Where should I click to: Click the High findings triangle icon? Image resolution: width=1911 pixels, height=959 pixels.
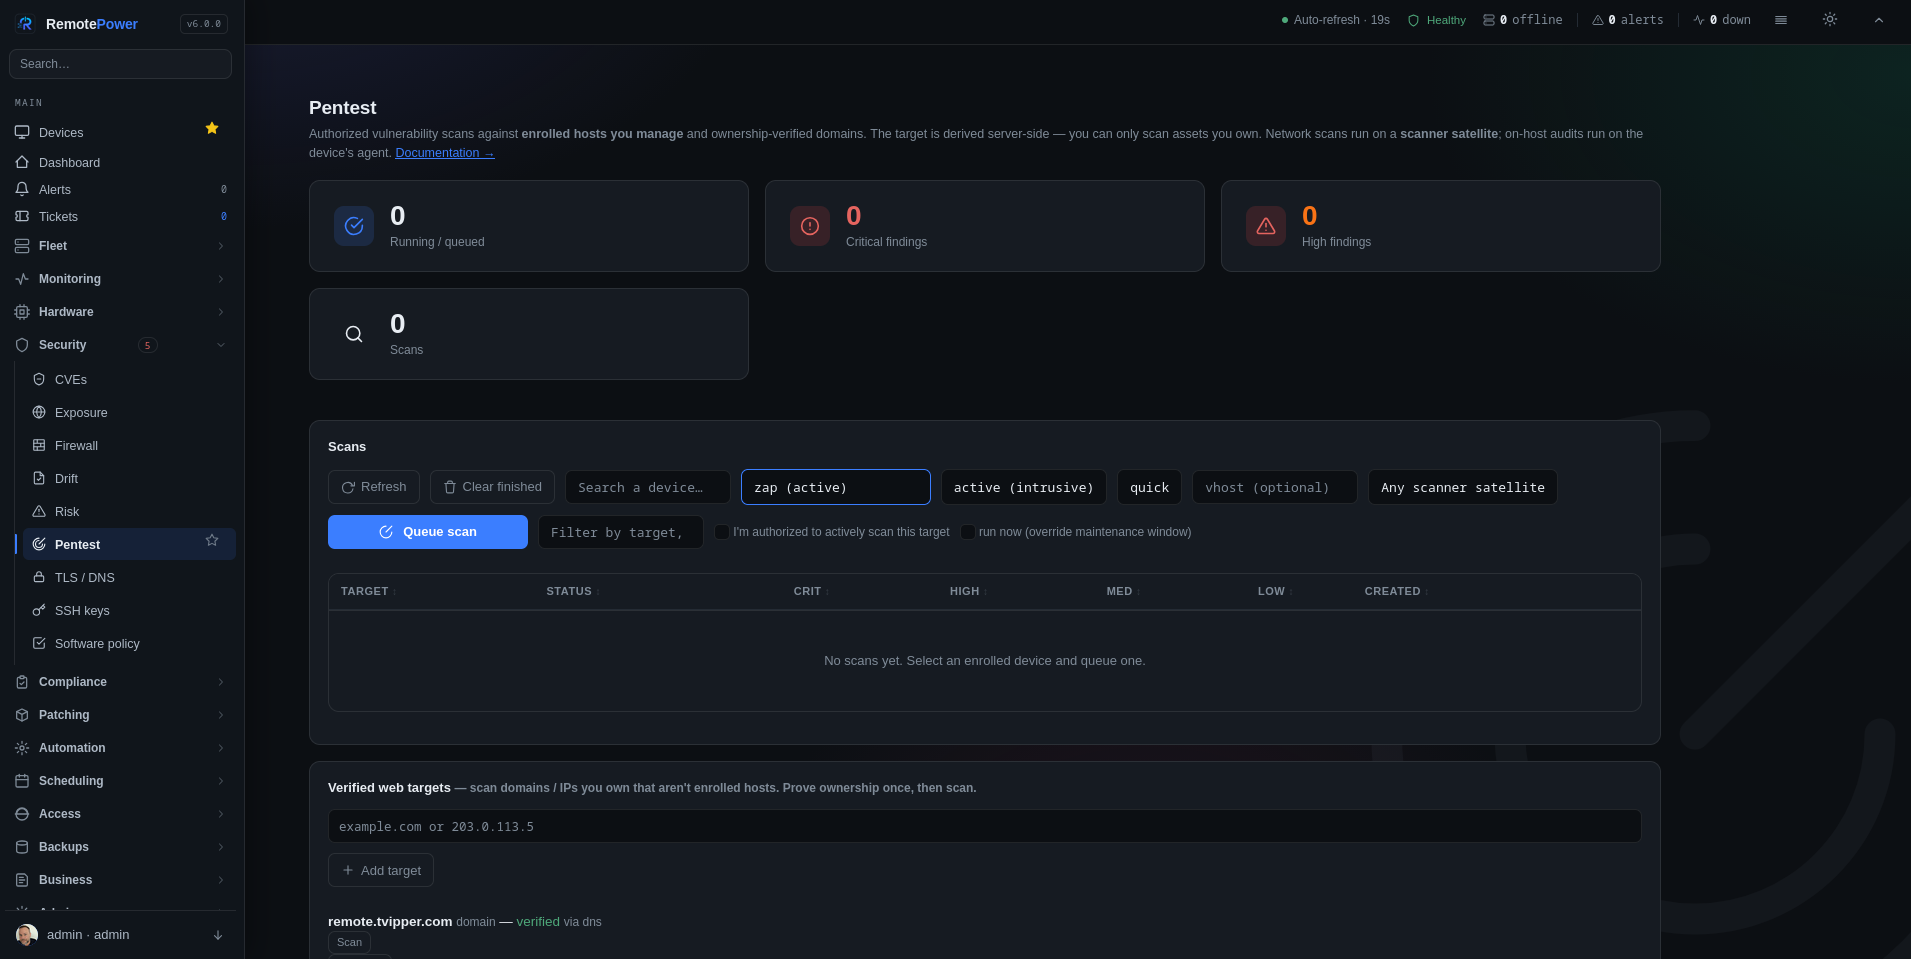click(1266, 226)
